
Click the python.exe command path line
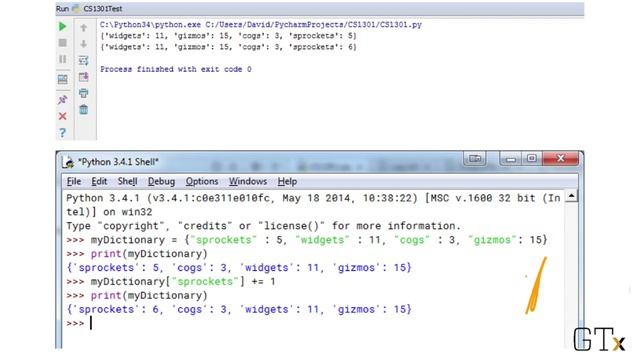pos(261,25)
